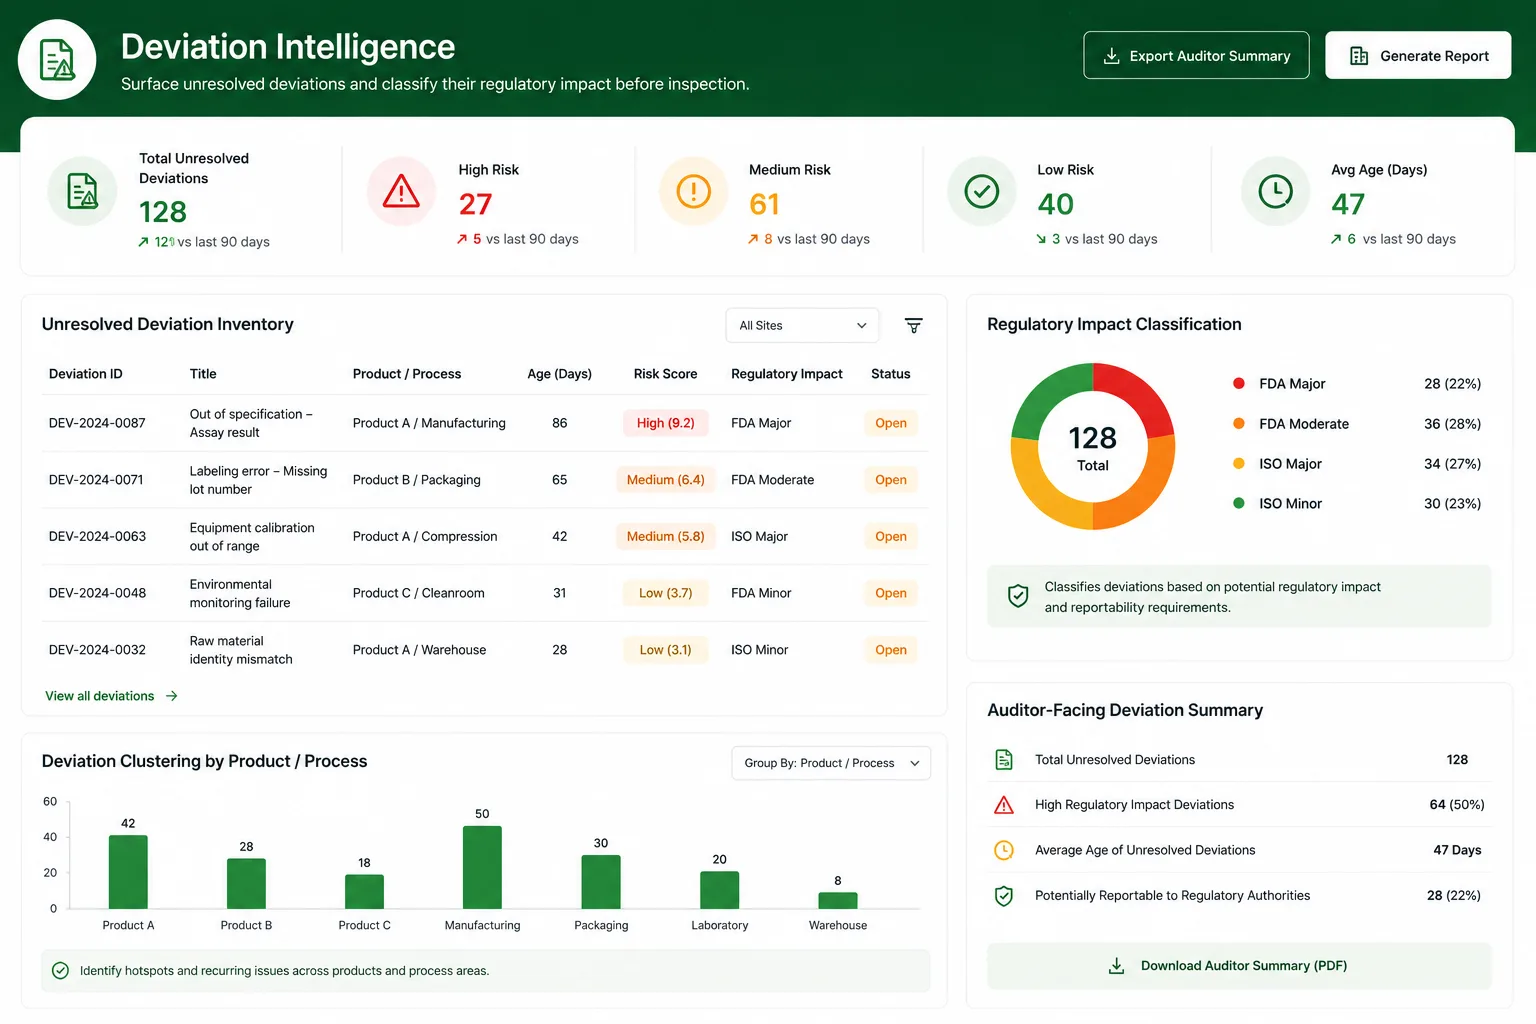The height and width of the screenshot is (1024, 1536).
Task: Click the red triangle icon beside High Regulatory Impact
Action: click(1004, 805)
